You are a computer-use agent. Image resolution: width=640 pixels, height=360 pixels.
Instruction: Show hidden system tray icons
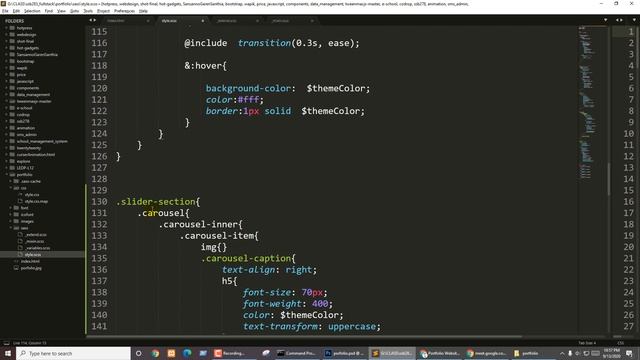click(562, 353)
